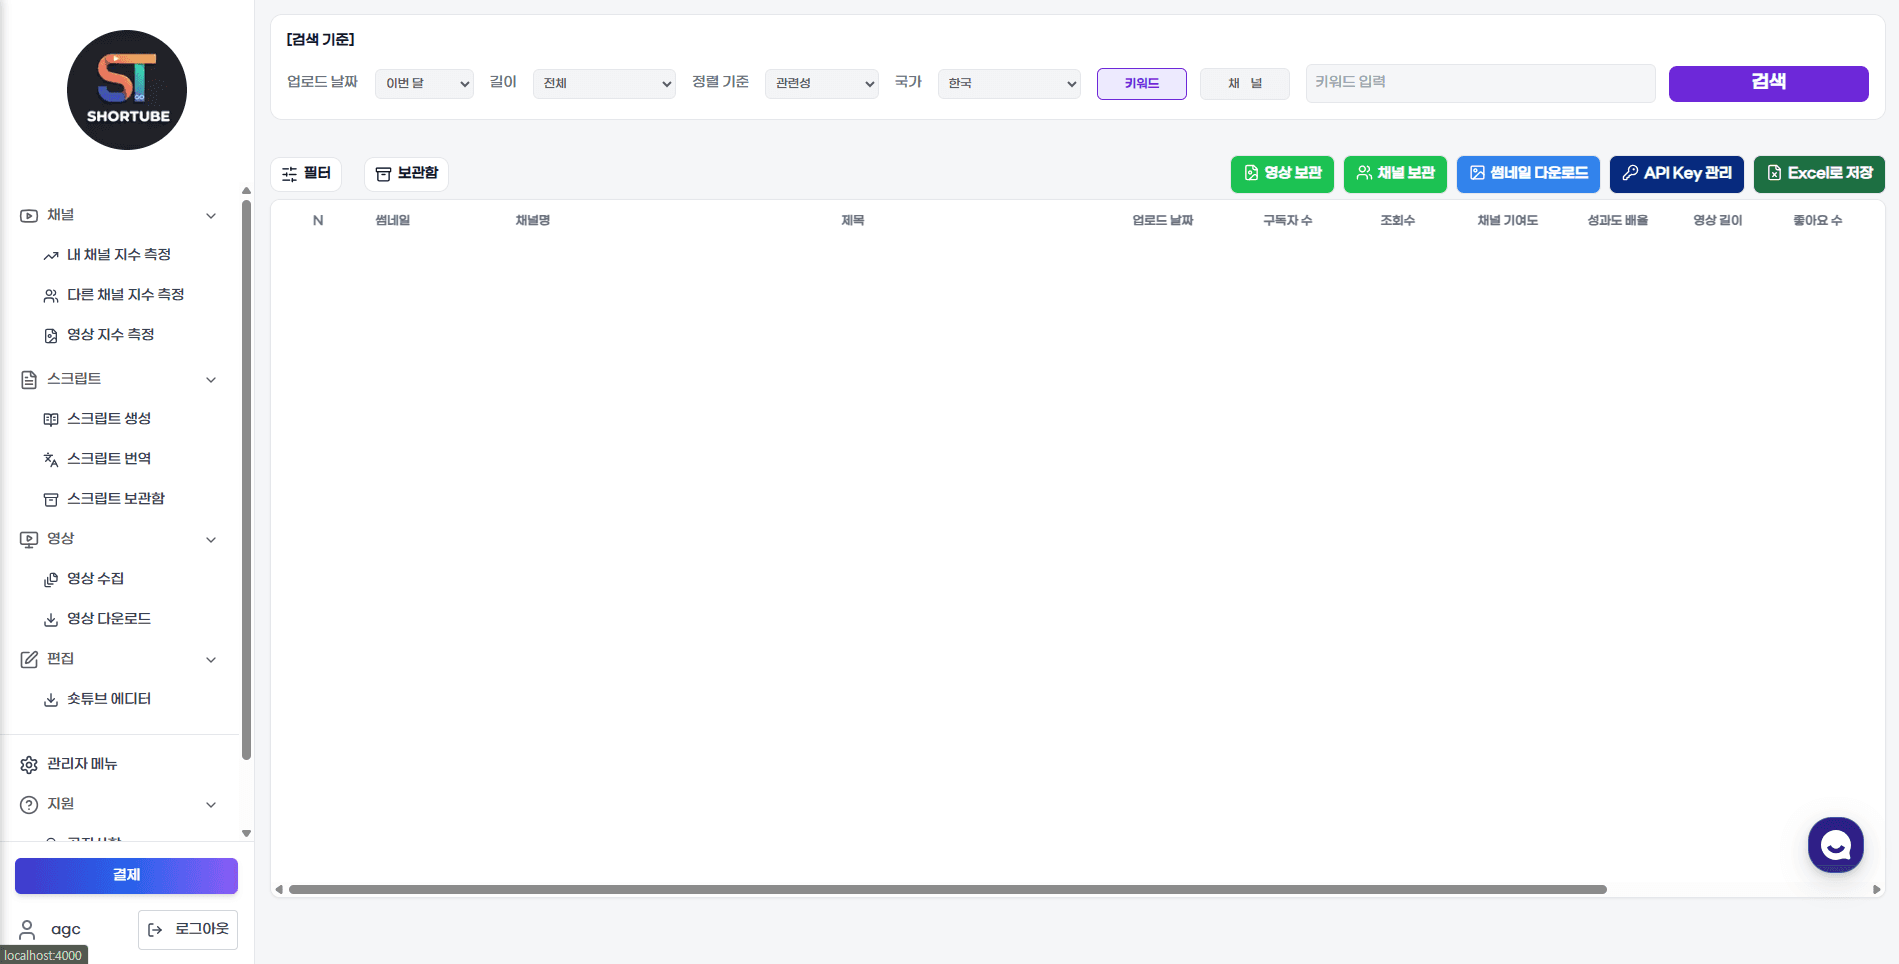Collapse the 스크립트 menu section
The width and height of the screenshot is (1899, 964).
coord(211,380)
